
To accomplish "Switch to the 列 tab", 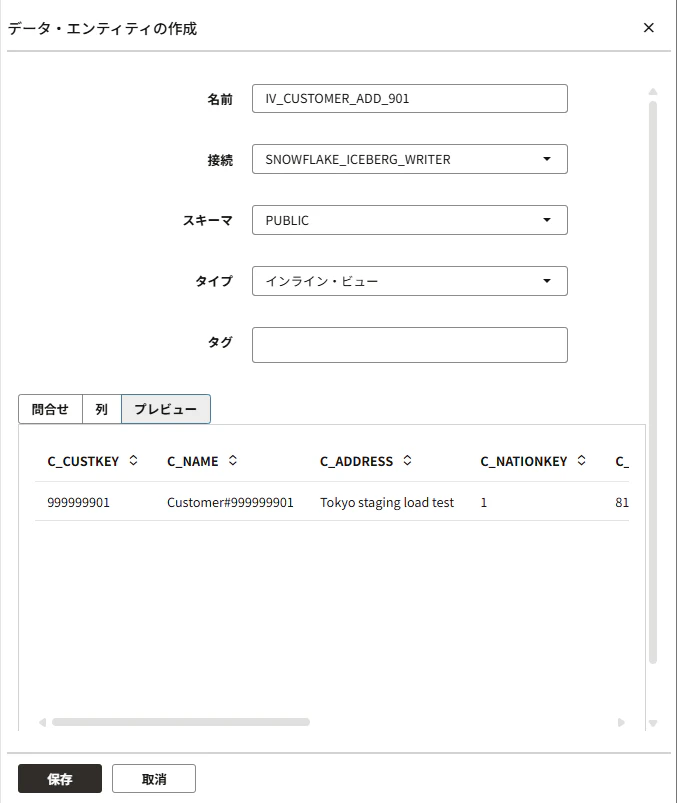I will (x=101, y=409).
